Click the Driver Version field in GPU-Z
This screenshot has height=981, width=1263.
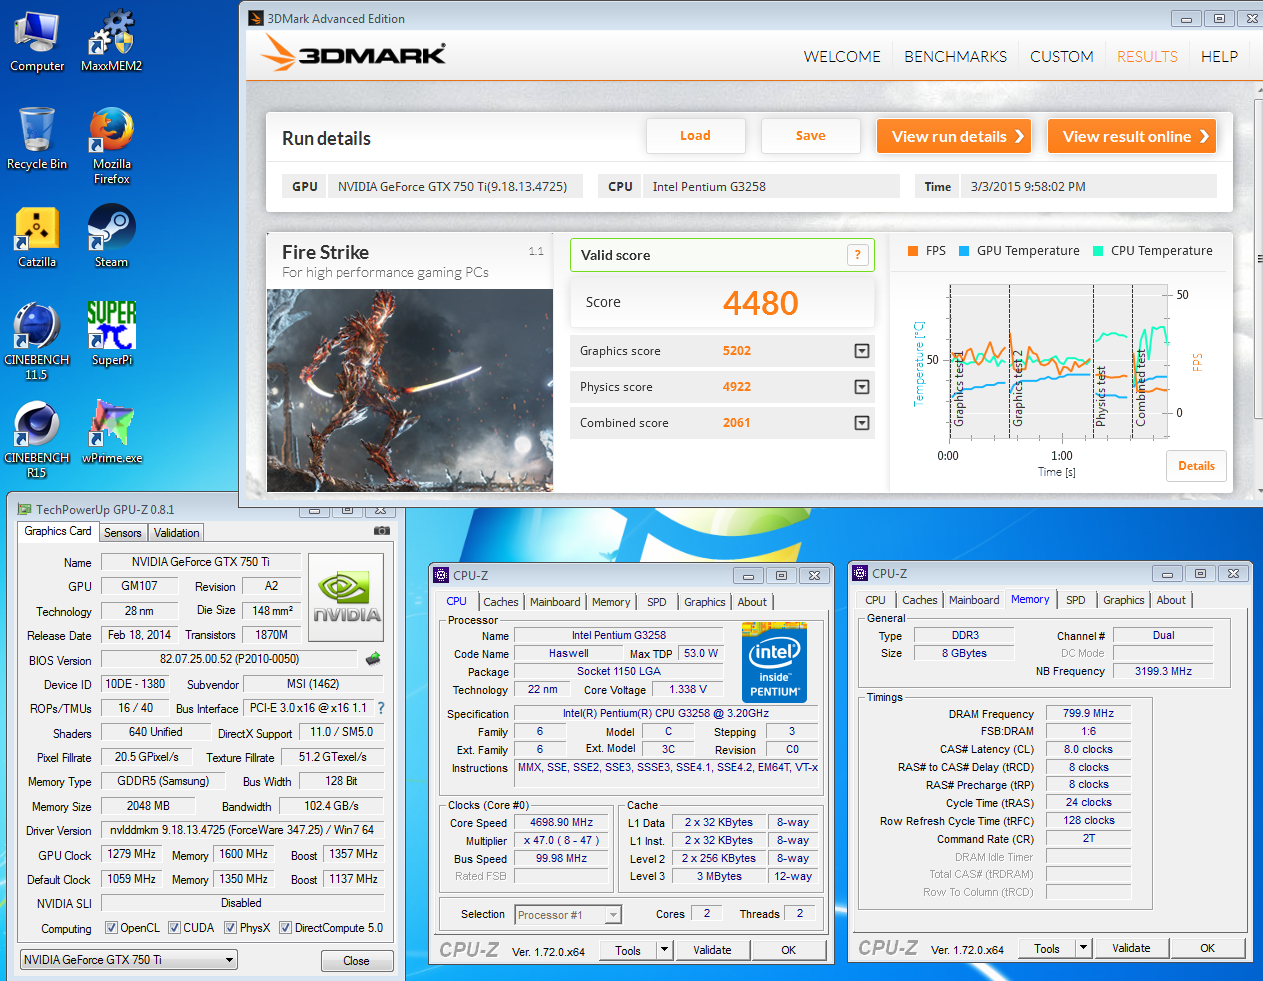(x=243, y=830)
